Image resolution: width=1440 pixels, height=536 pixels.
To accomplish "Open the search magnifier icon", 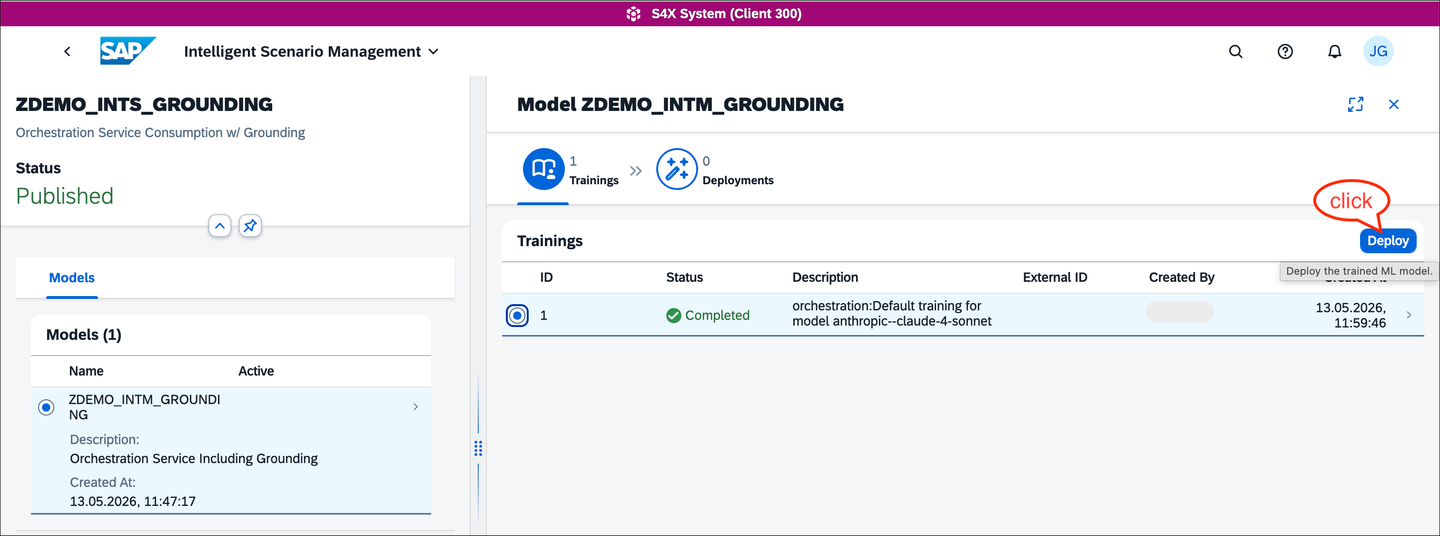I will 1236,52.
